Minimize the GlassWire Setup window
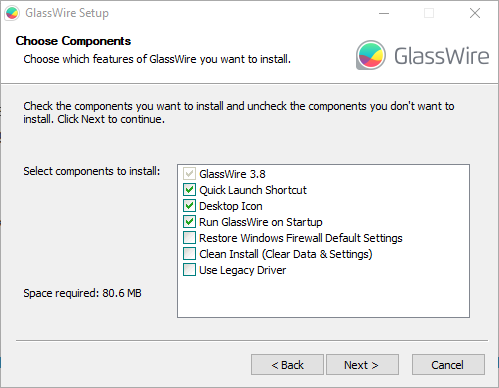This screenshot has height=388, width=499. click(x=384, y=13)
